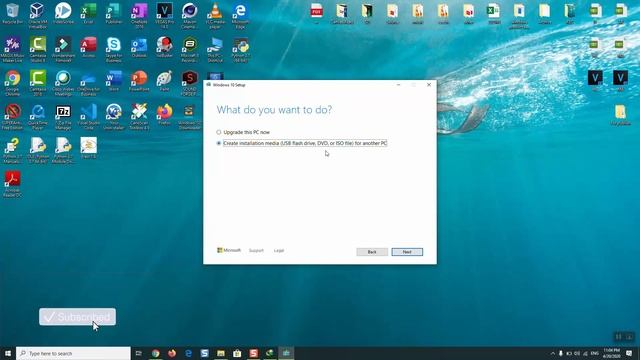Select the Oracle VM VirtualBox desktop icon
The width and height of the screenshot is (640, 360).
click(x=38, y=16)
